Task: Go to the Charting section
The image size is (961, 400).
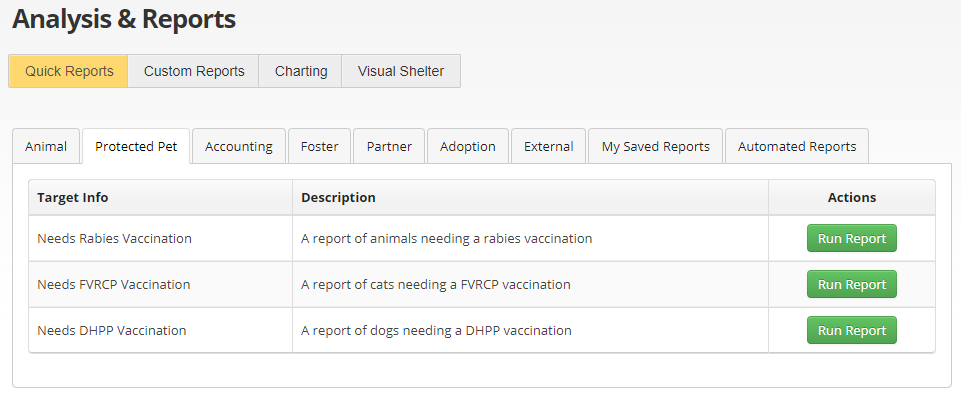Action: [301, 71]
